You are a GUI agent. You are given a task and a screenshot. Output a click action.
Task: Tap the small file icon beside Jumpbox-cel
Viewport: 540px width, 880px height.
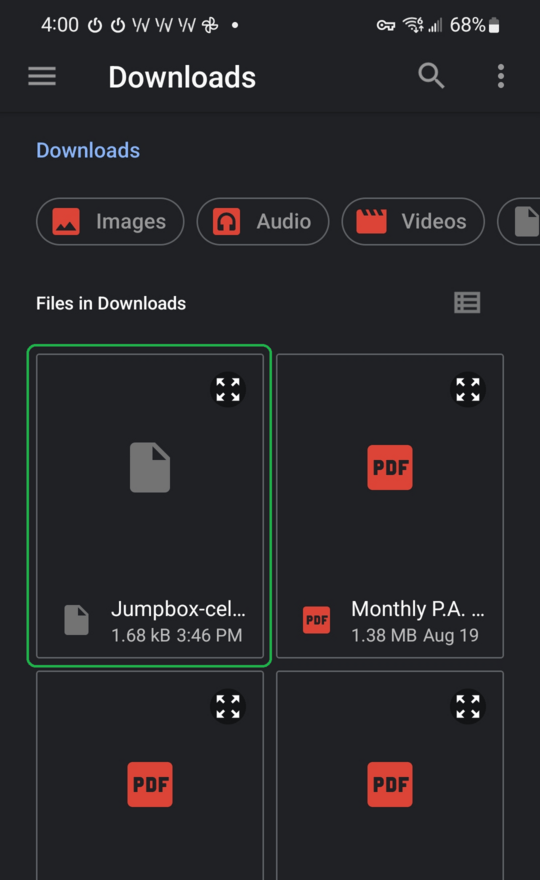coord(76,620)
